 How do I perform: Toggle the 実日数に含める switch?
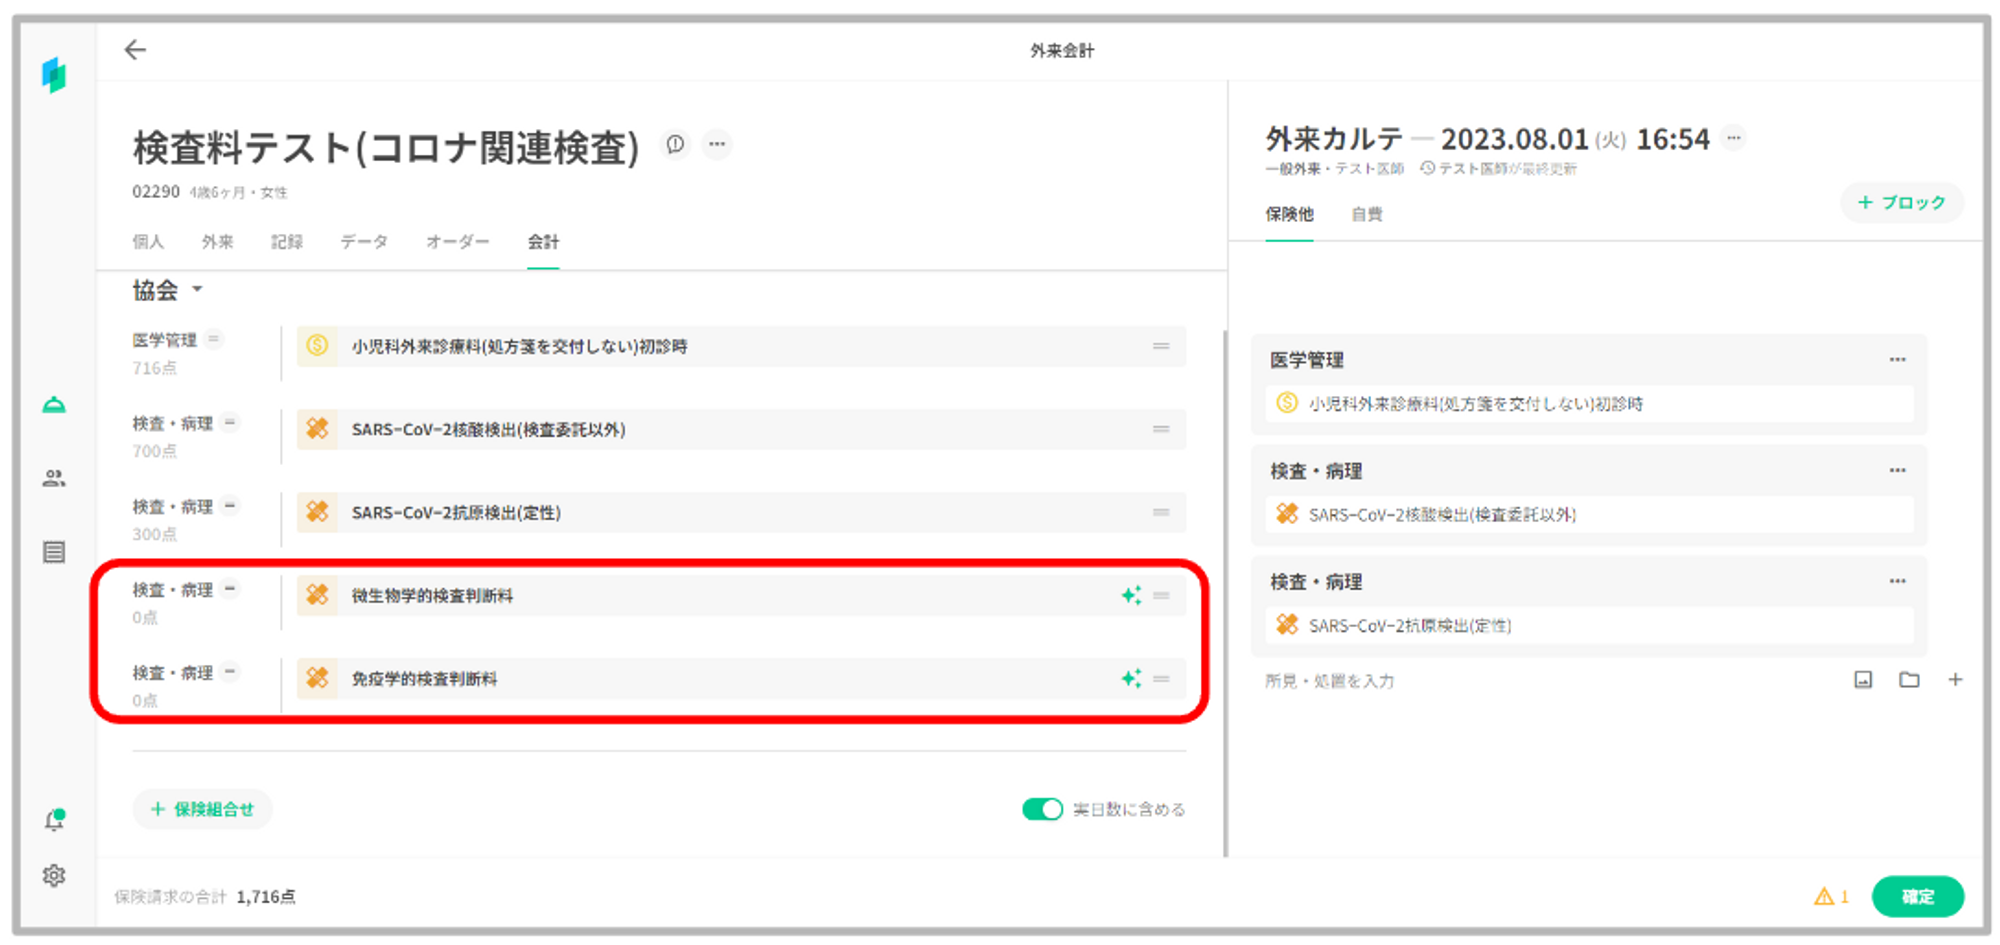pyautogui.click(x=1041, y=809)
